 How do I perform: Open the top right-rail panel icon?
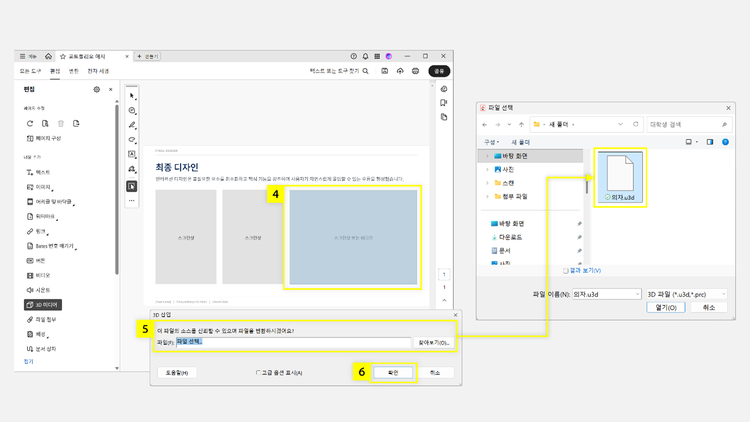[444, 89]
